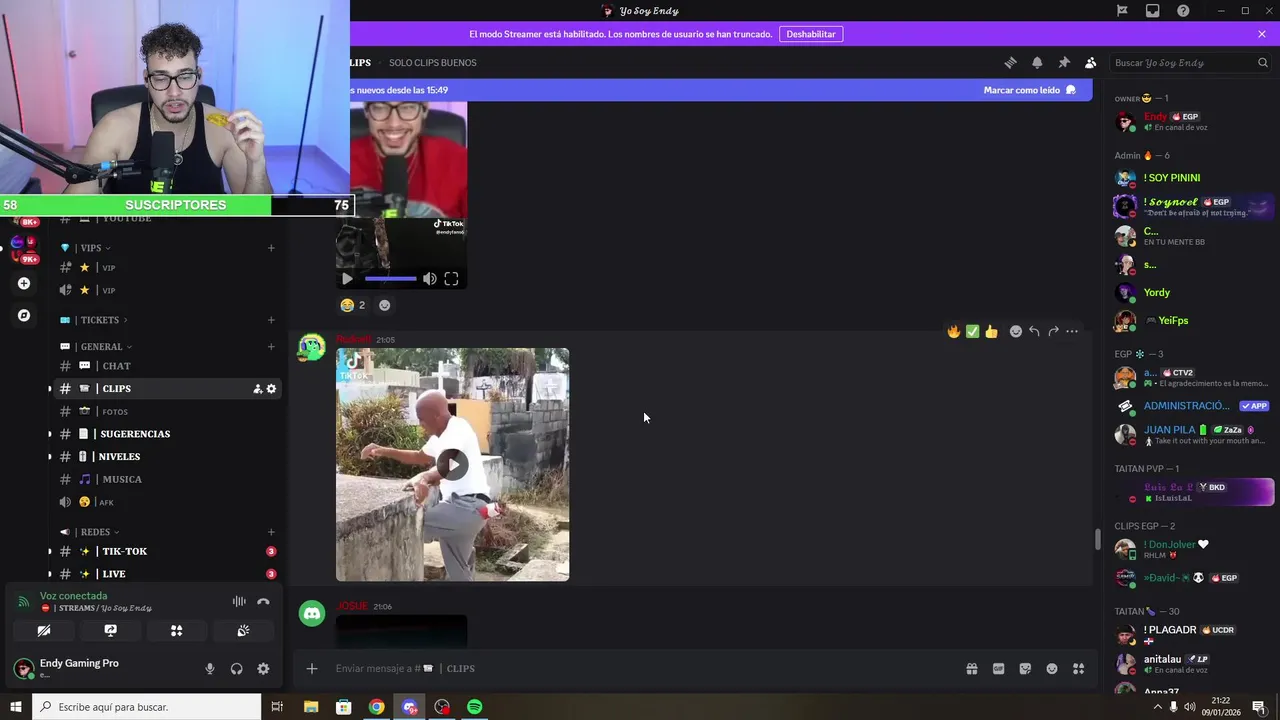The width and height of the screenshot is (1280, 720).
Task: Open the emoji picker in message bar
Action: (x=1052, y=668)
